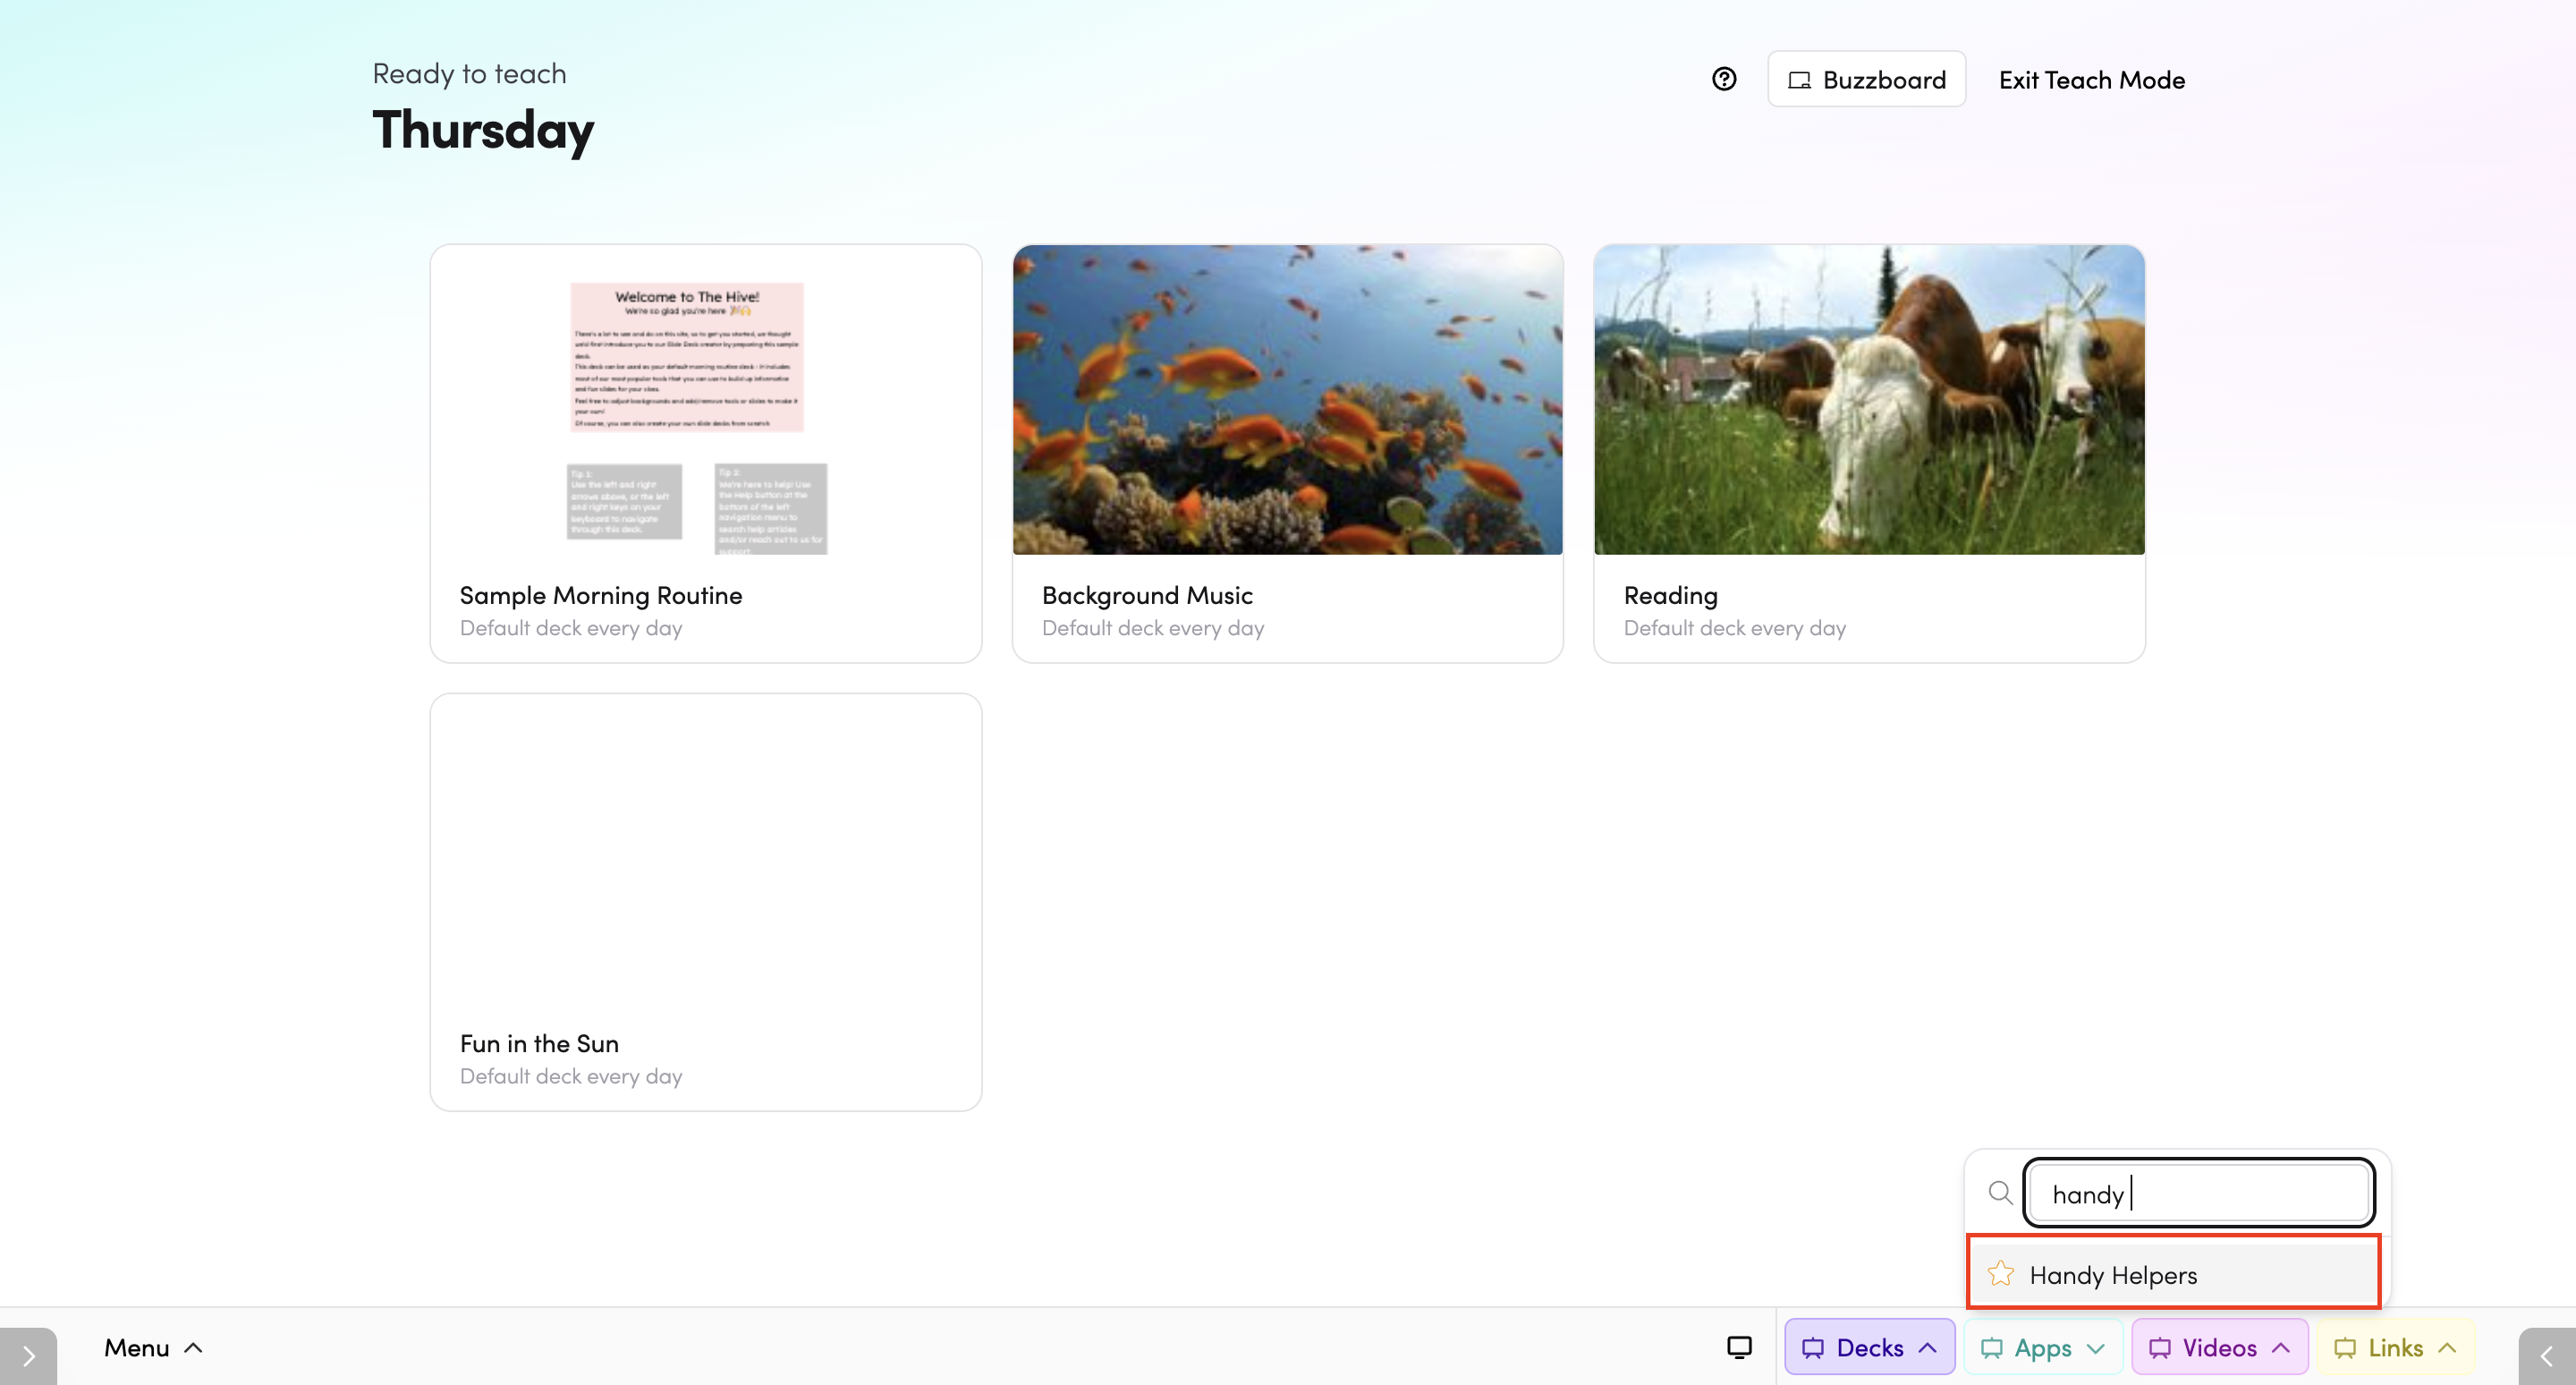Open the Links dropdown

coord(2395,1347)
